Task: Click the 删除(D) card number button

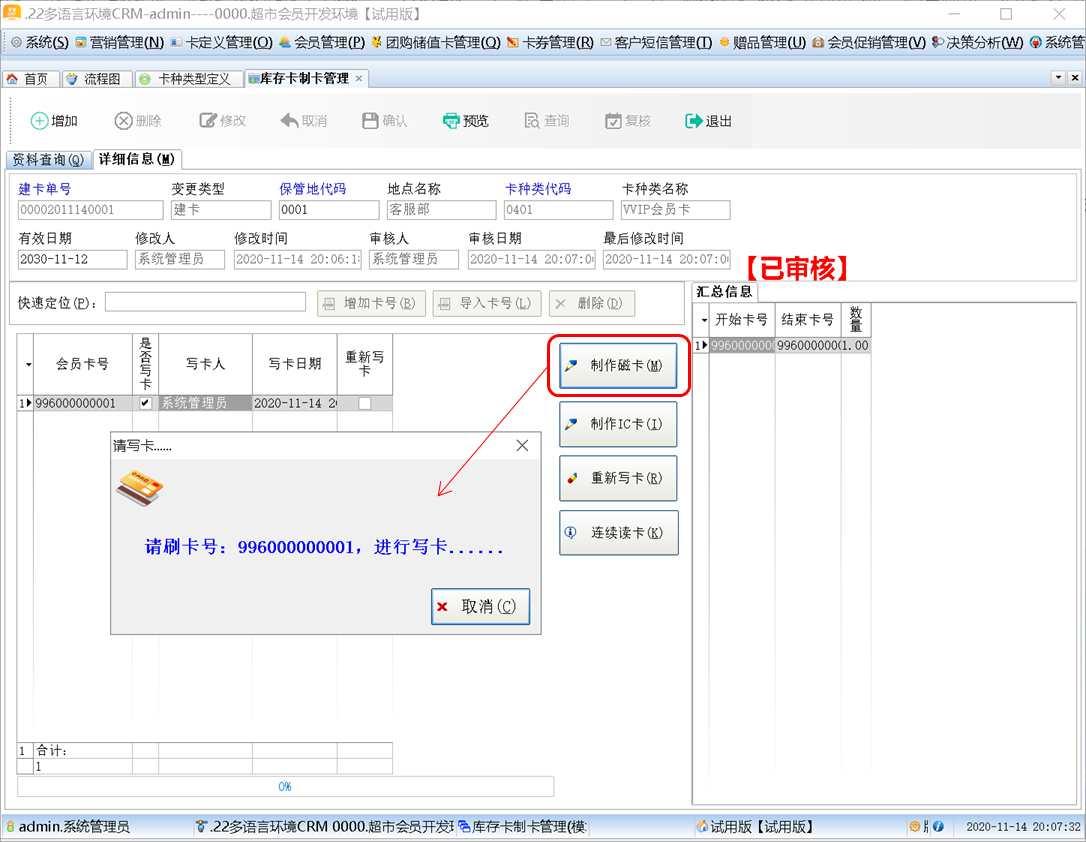Action: coord(591,303)
